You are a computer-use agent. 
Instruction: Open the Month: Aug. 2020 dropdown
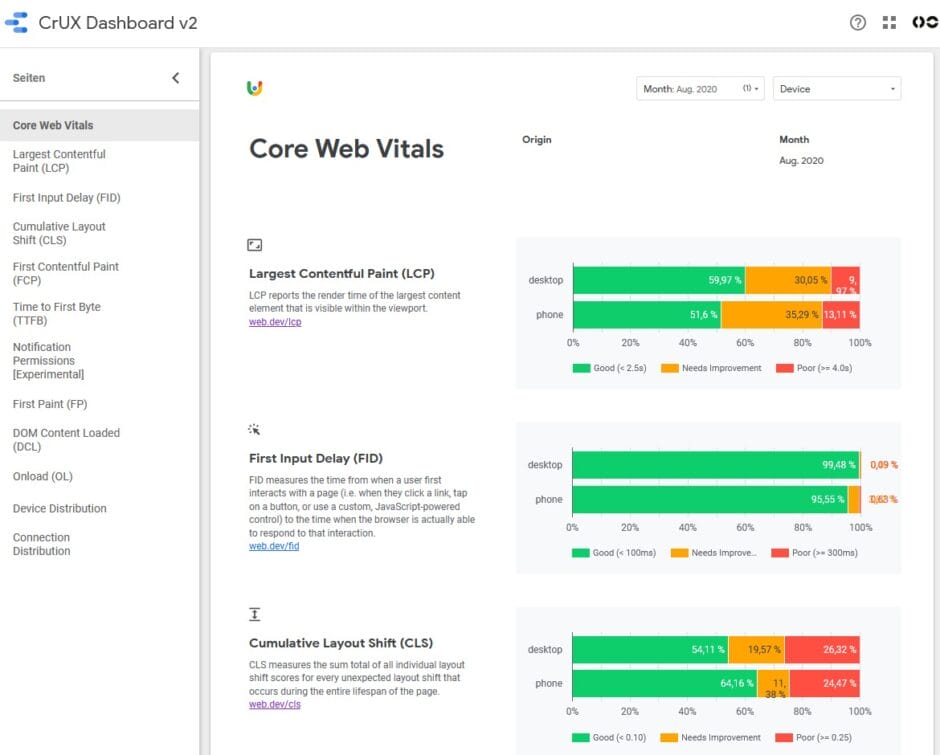click(x=698, y=88)
